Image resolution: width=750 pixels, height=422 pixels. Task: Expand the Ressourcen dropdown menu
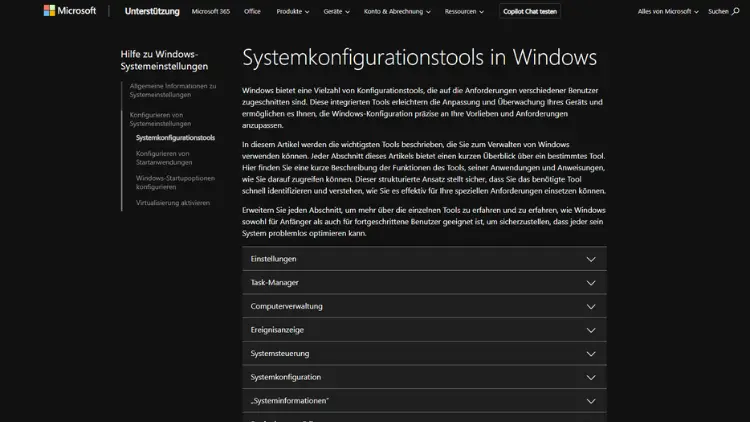pyautogui.click(x=464, y=11)
